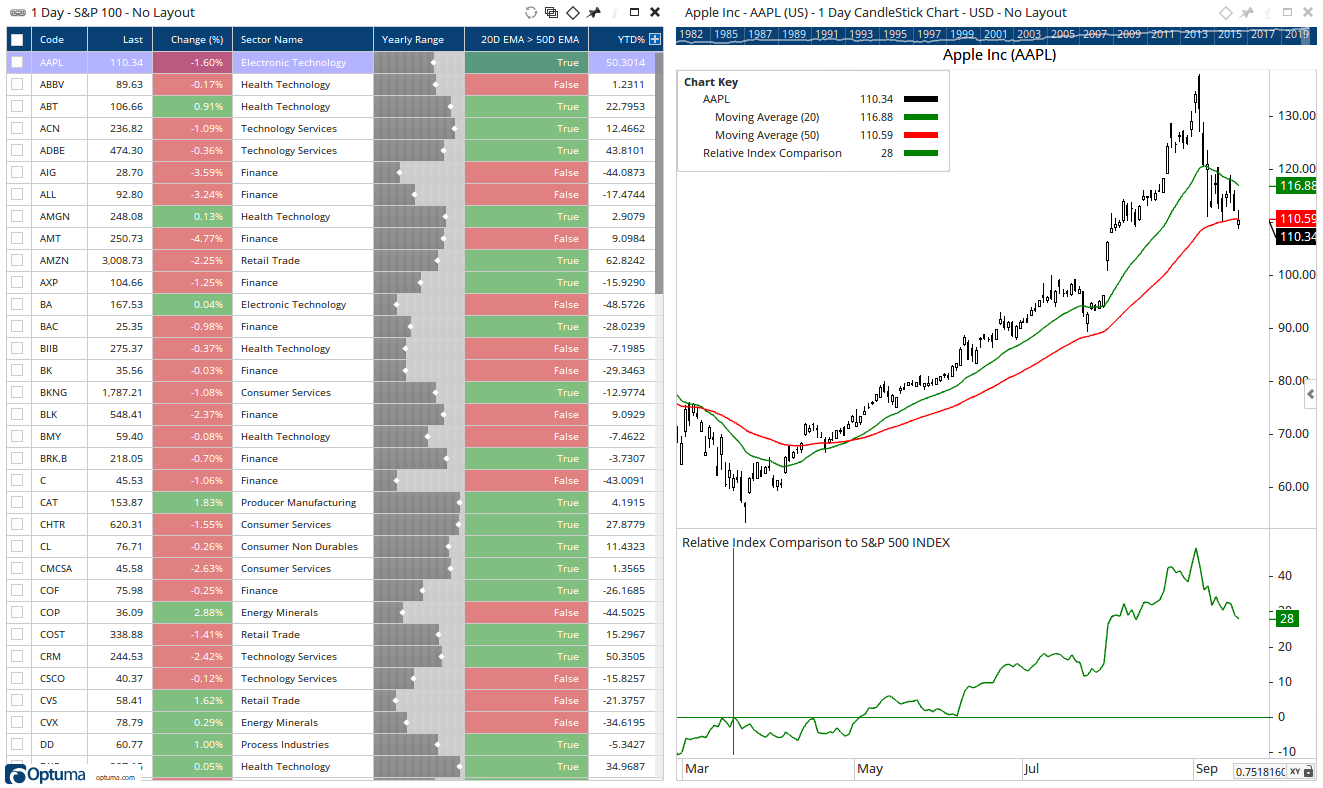The width and height of the screenshot is (1323, 788).
Task: Jump to 2017 on the timeline strip
Action: pos(1263,34)
